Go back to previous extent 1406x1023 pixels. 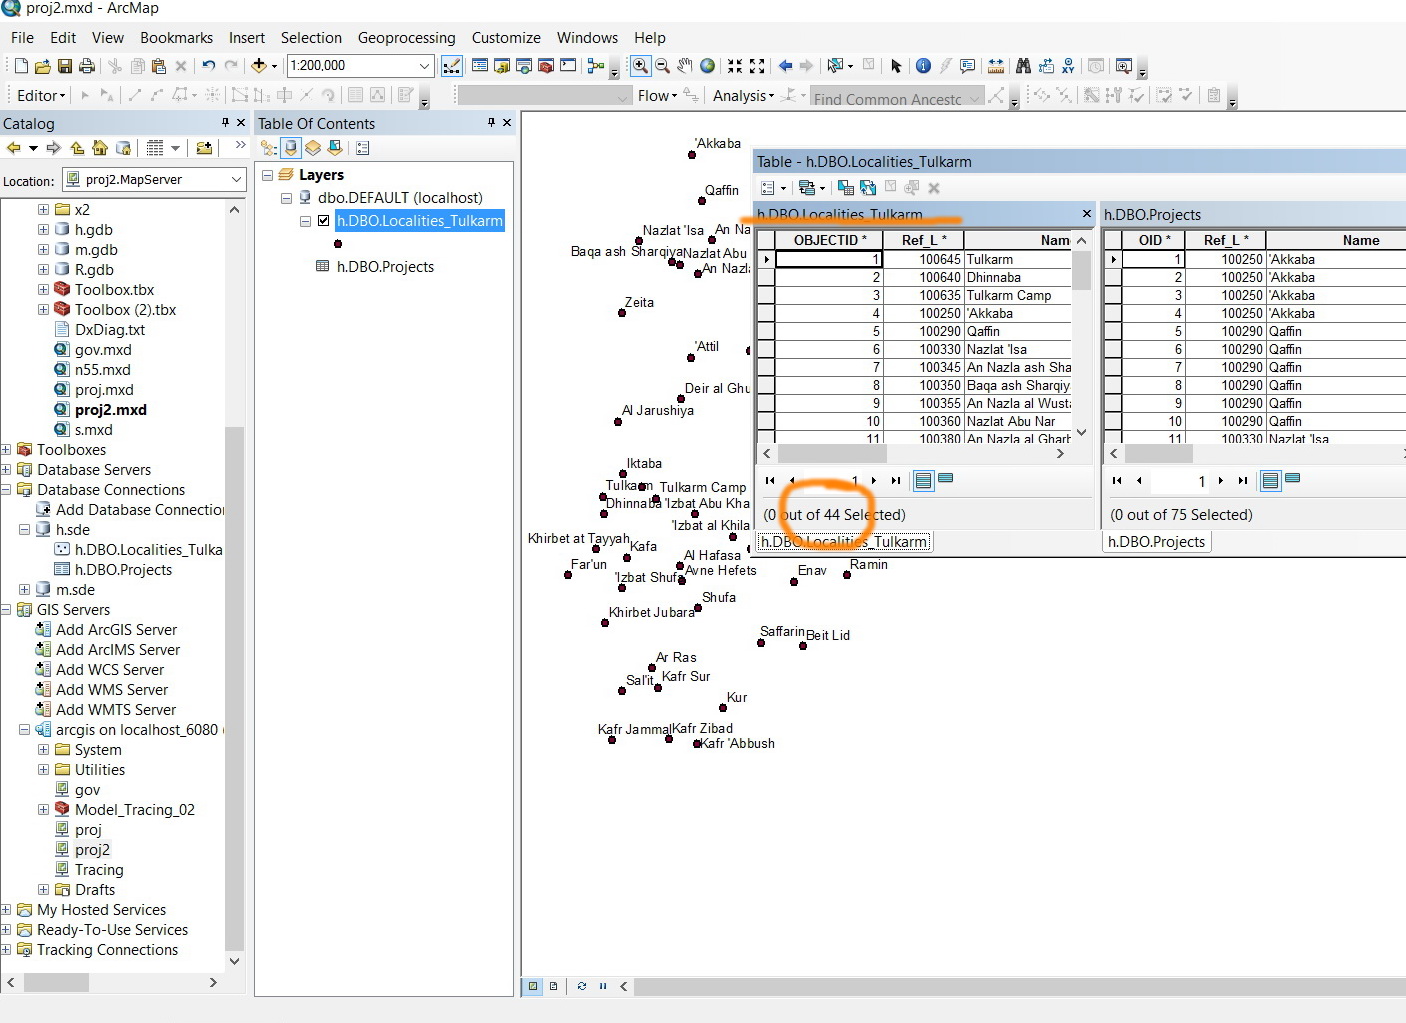point(785,66)
